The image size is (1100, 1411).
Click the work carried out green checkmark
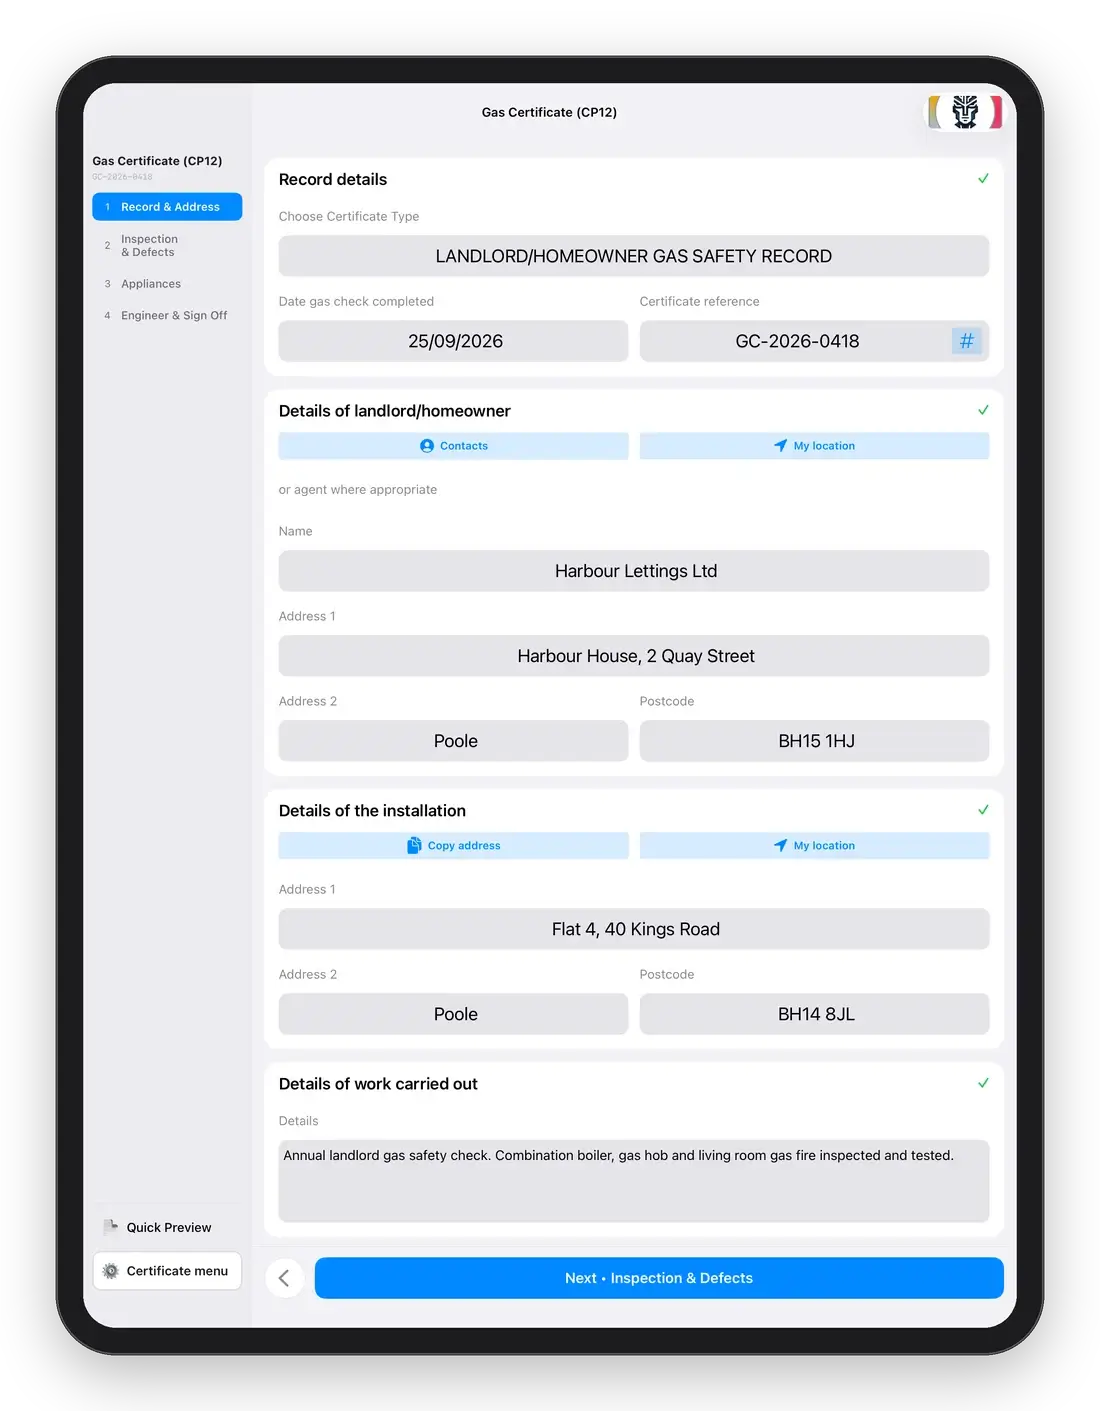[983, 1083]
